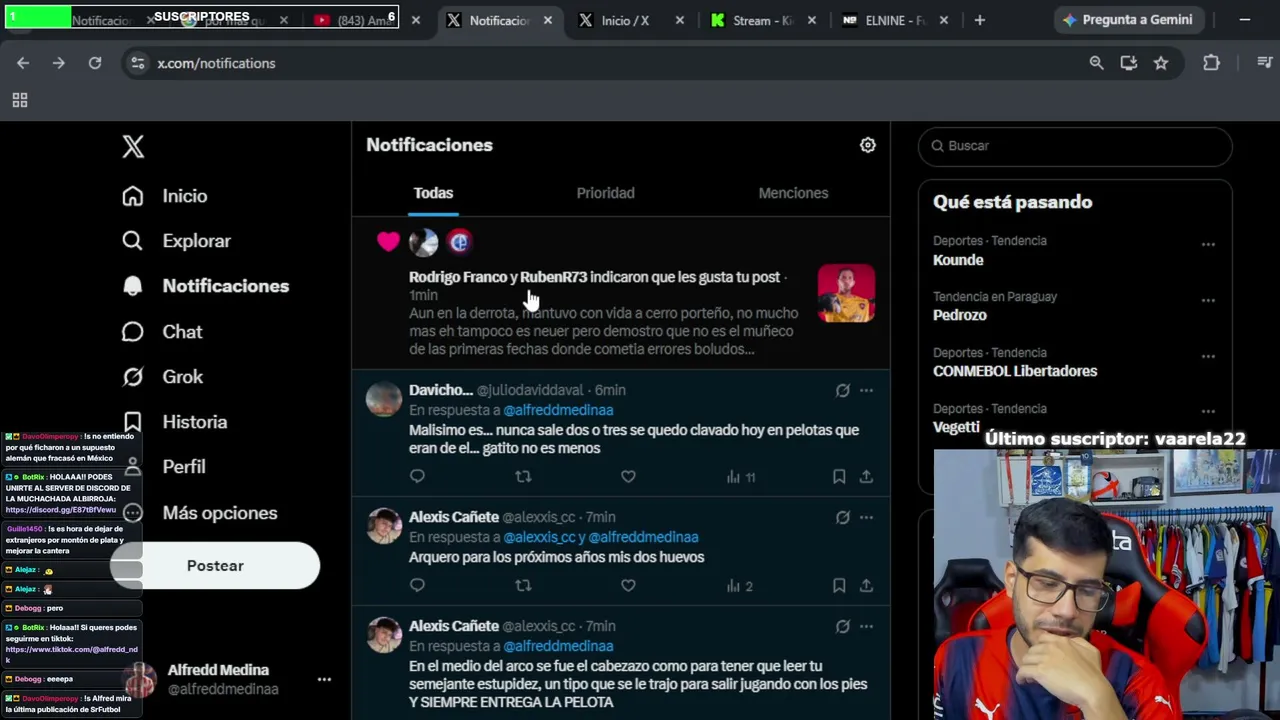The image size is (1280, 720).
Task: Close the 'Inicio / X' browser tab
Action: point(680,20)
